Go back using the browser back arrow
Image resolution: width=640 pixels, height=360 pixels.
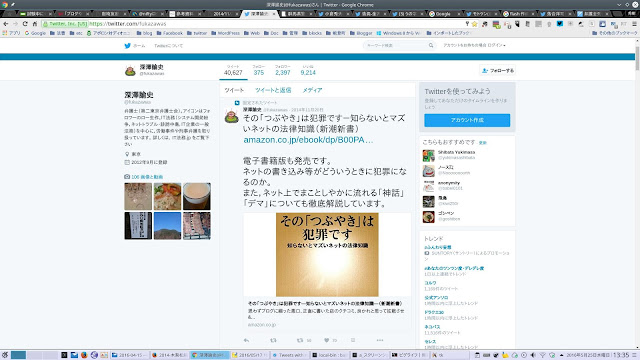(x=6, y=24)
